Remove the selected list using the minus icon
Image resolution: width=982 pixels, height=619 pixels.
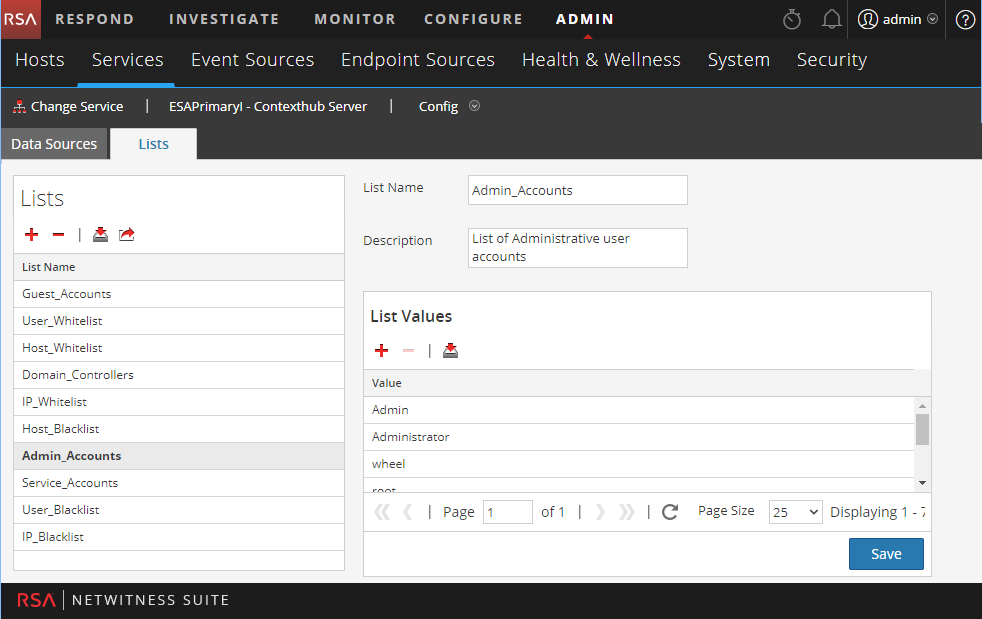(58, 234)
